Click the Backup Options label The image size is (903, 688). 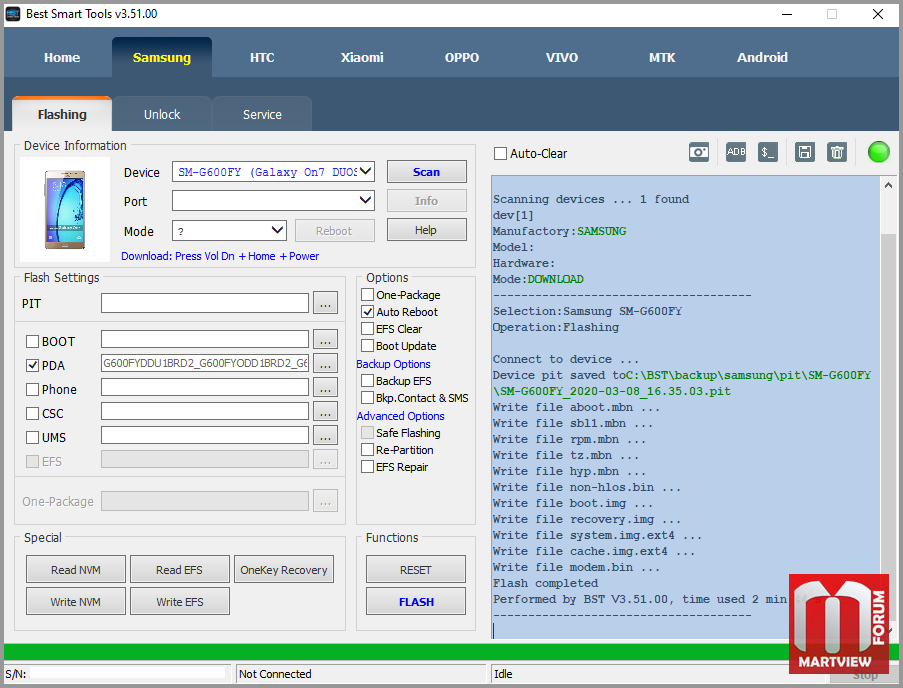click(x=393, y=364)
